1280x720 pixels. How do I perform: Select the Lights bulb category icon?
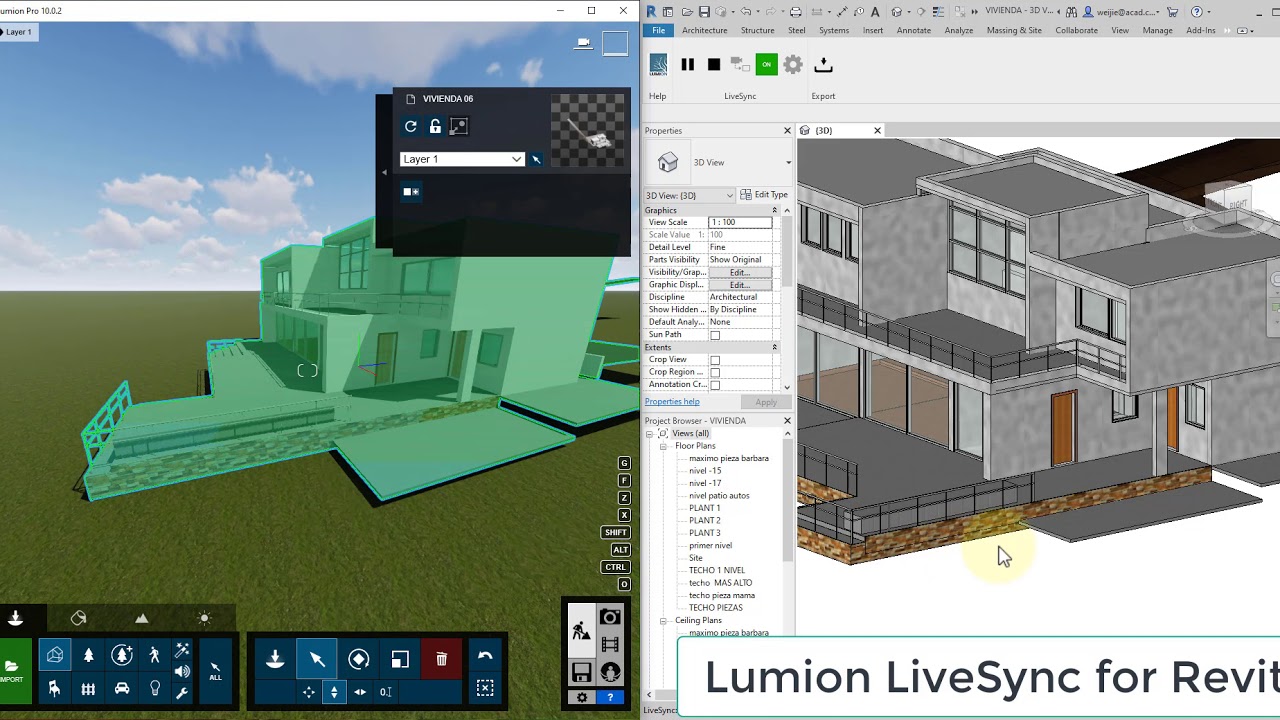pos(155,689)
